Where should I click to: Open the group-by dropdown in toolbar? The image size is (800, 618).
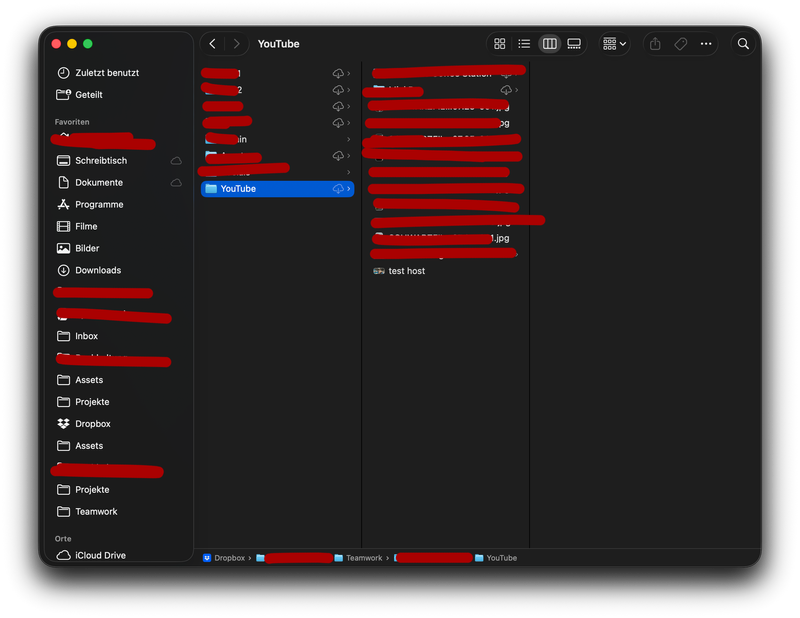(614, 44)
